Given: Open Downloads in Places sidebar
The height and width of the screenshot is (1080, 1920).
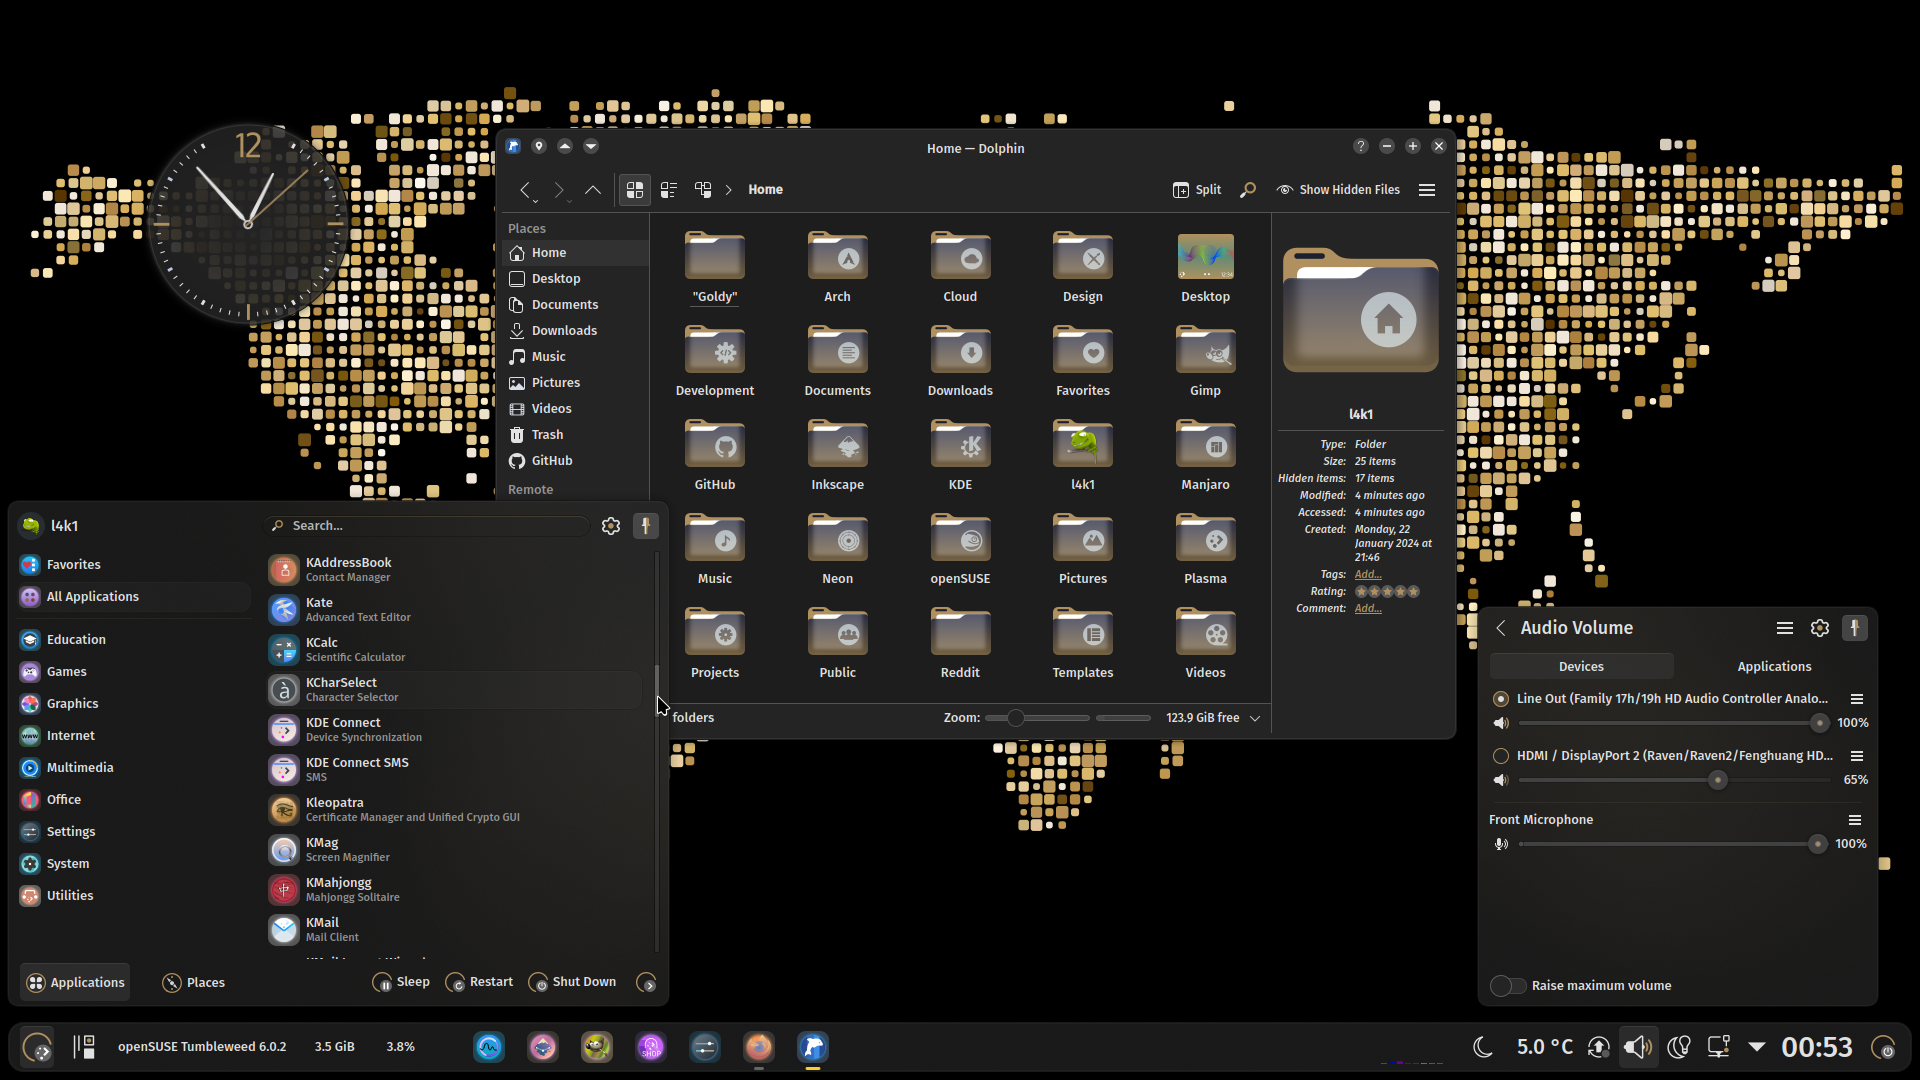Looking at the screenshot, I should [x=575, y=331].
